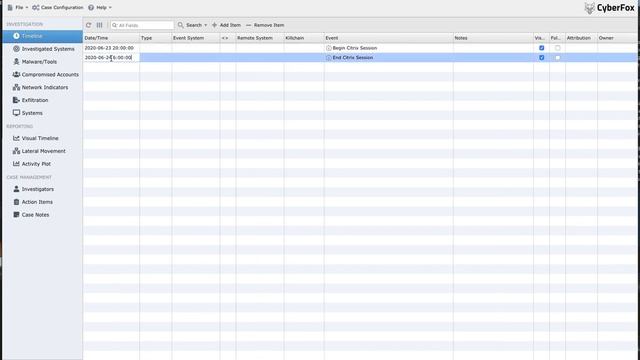Sort by Remote System column header
Viewport: 640px width, 360px height.
pos(260,38)
